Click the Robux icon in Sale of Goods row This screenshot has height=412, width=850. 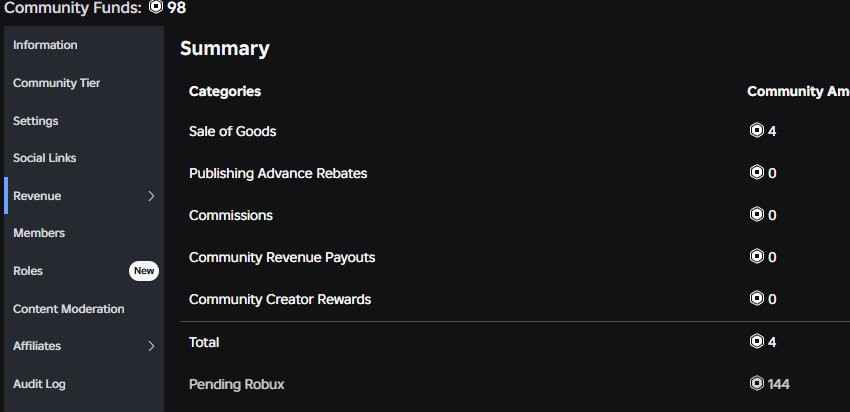(757, 130)
